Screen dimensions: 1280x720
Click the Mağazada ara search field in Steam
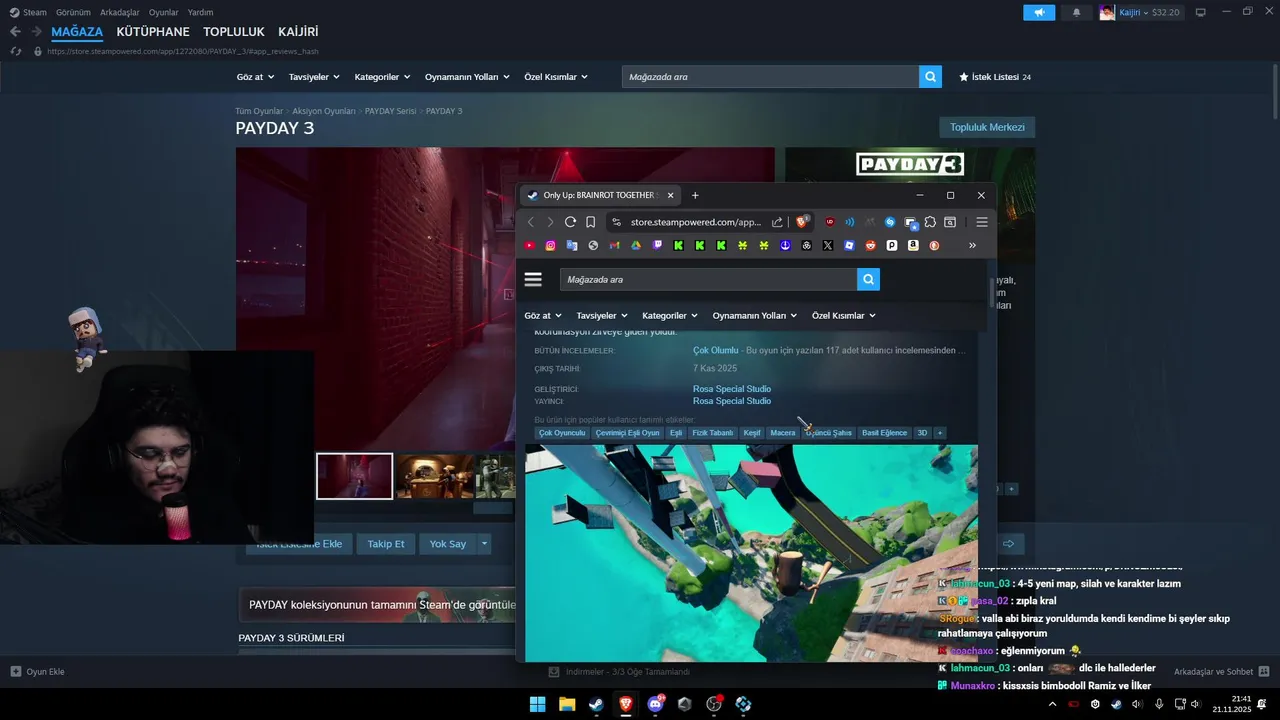(x=770, y=77)
